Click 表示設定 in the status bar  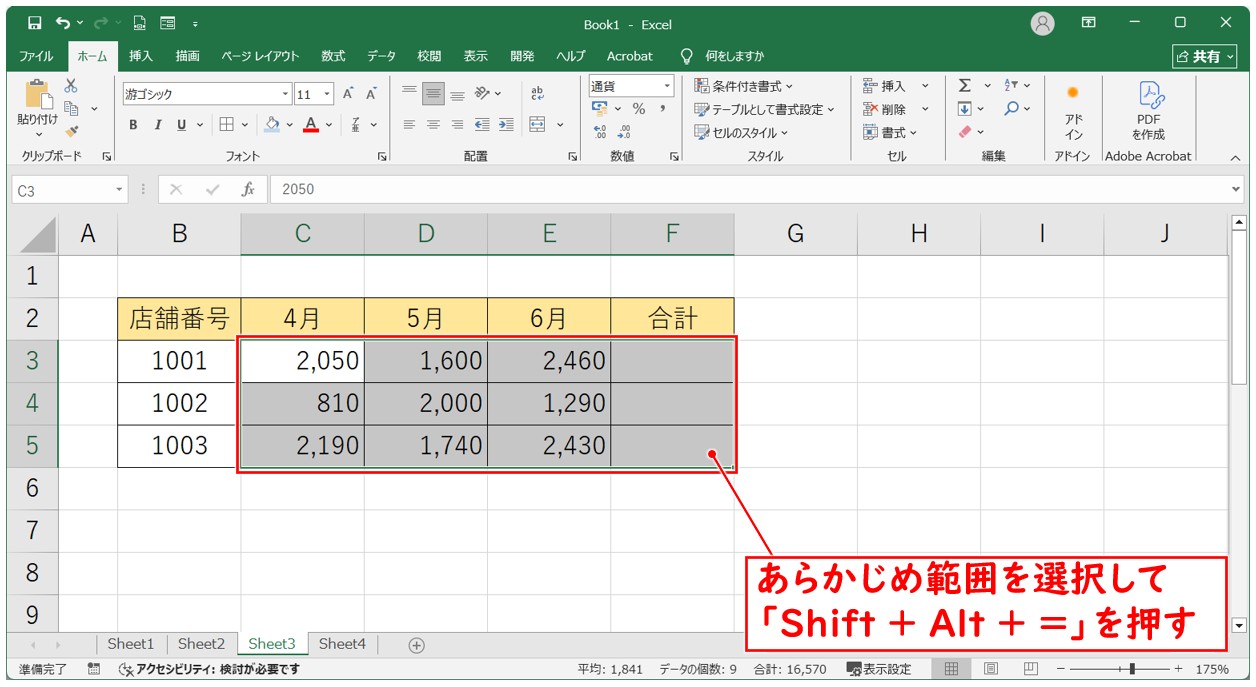point(879,669)
